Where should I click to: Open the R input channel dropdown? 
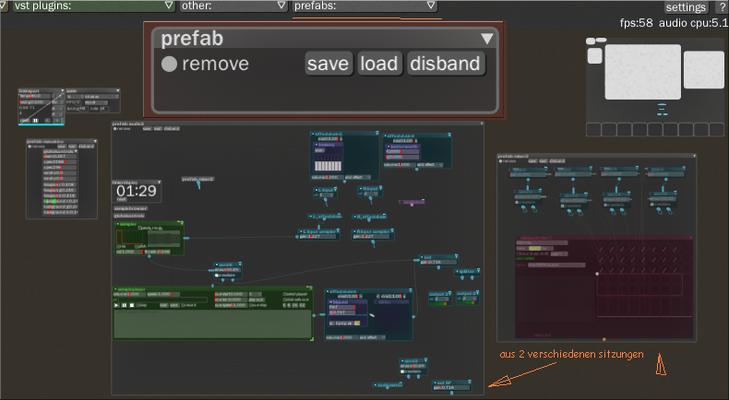click(x=370, y=194)
